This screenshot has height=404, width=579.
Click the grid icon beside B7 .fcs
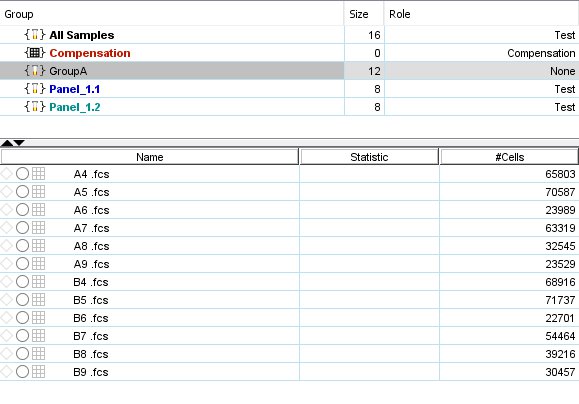tap(38, 336)
